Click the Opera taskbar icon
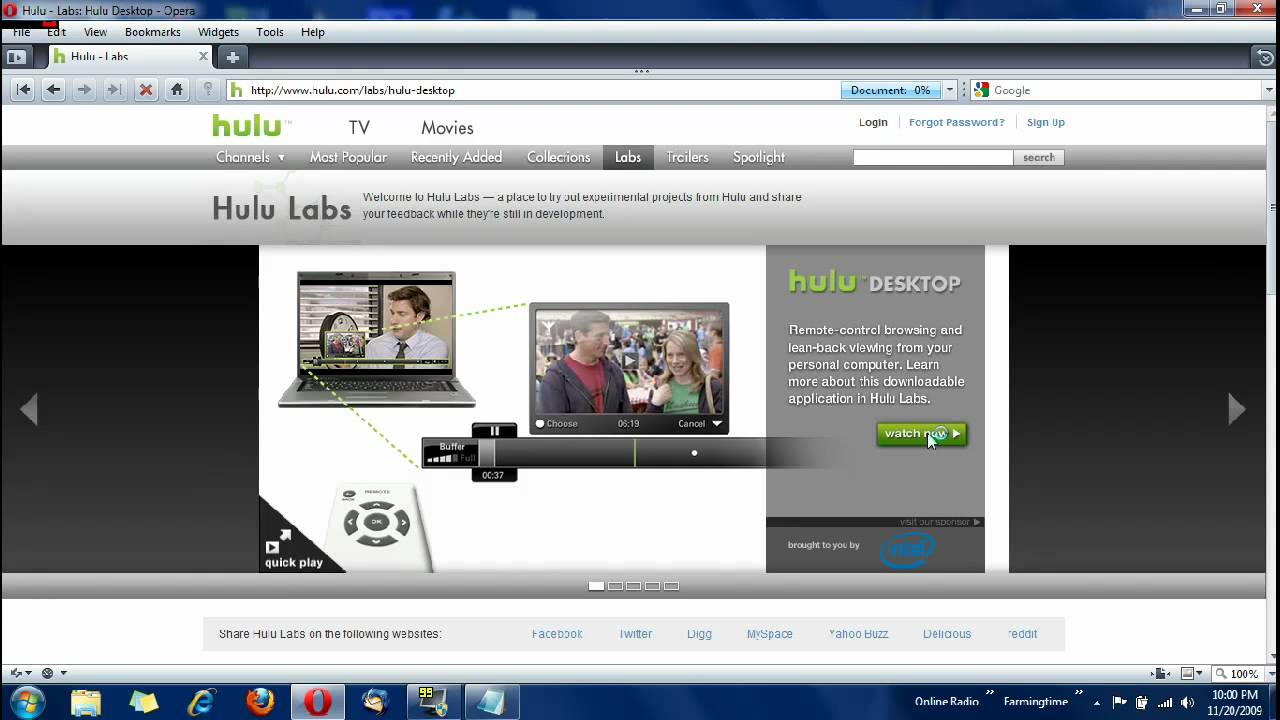This screenshot has height=720, width=1280. [x=318, y=702]
